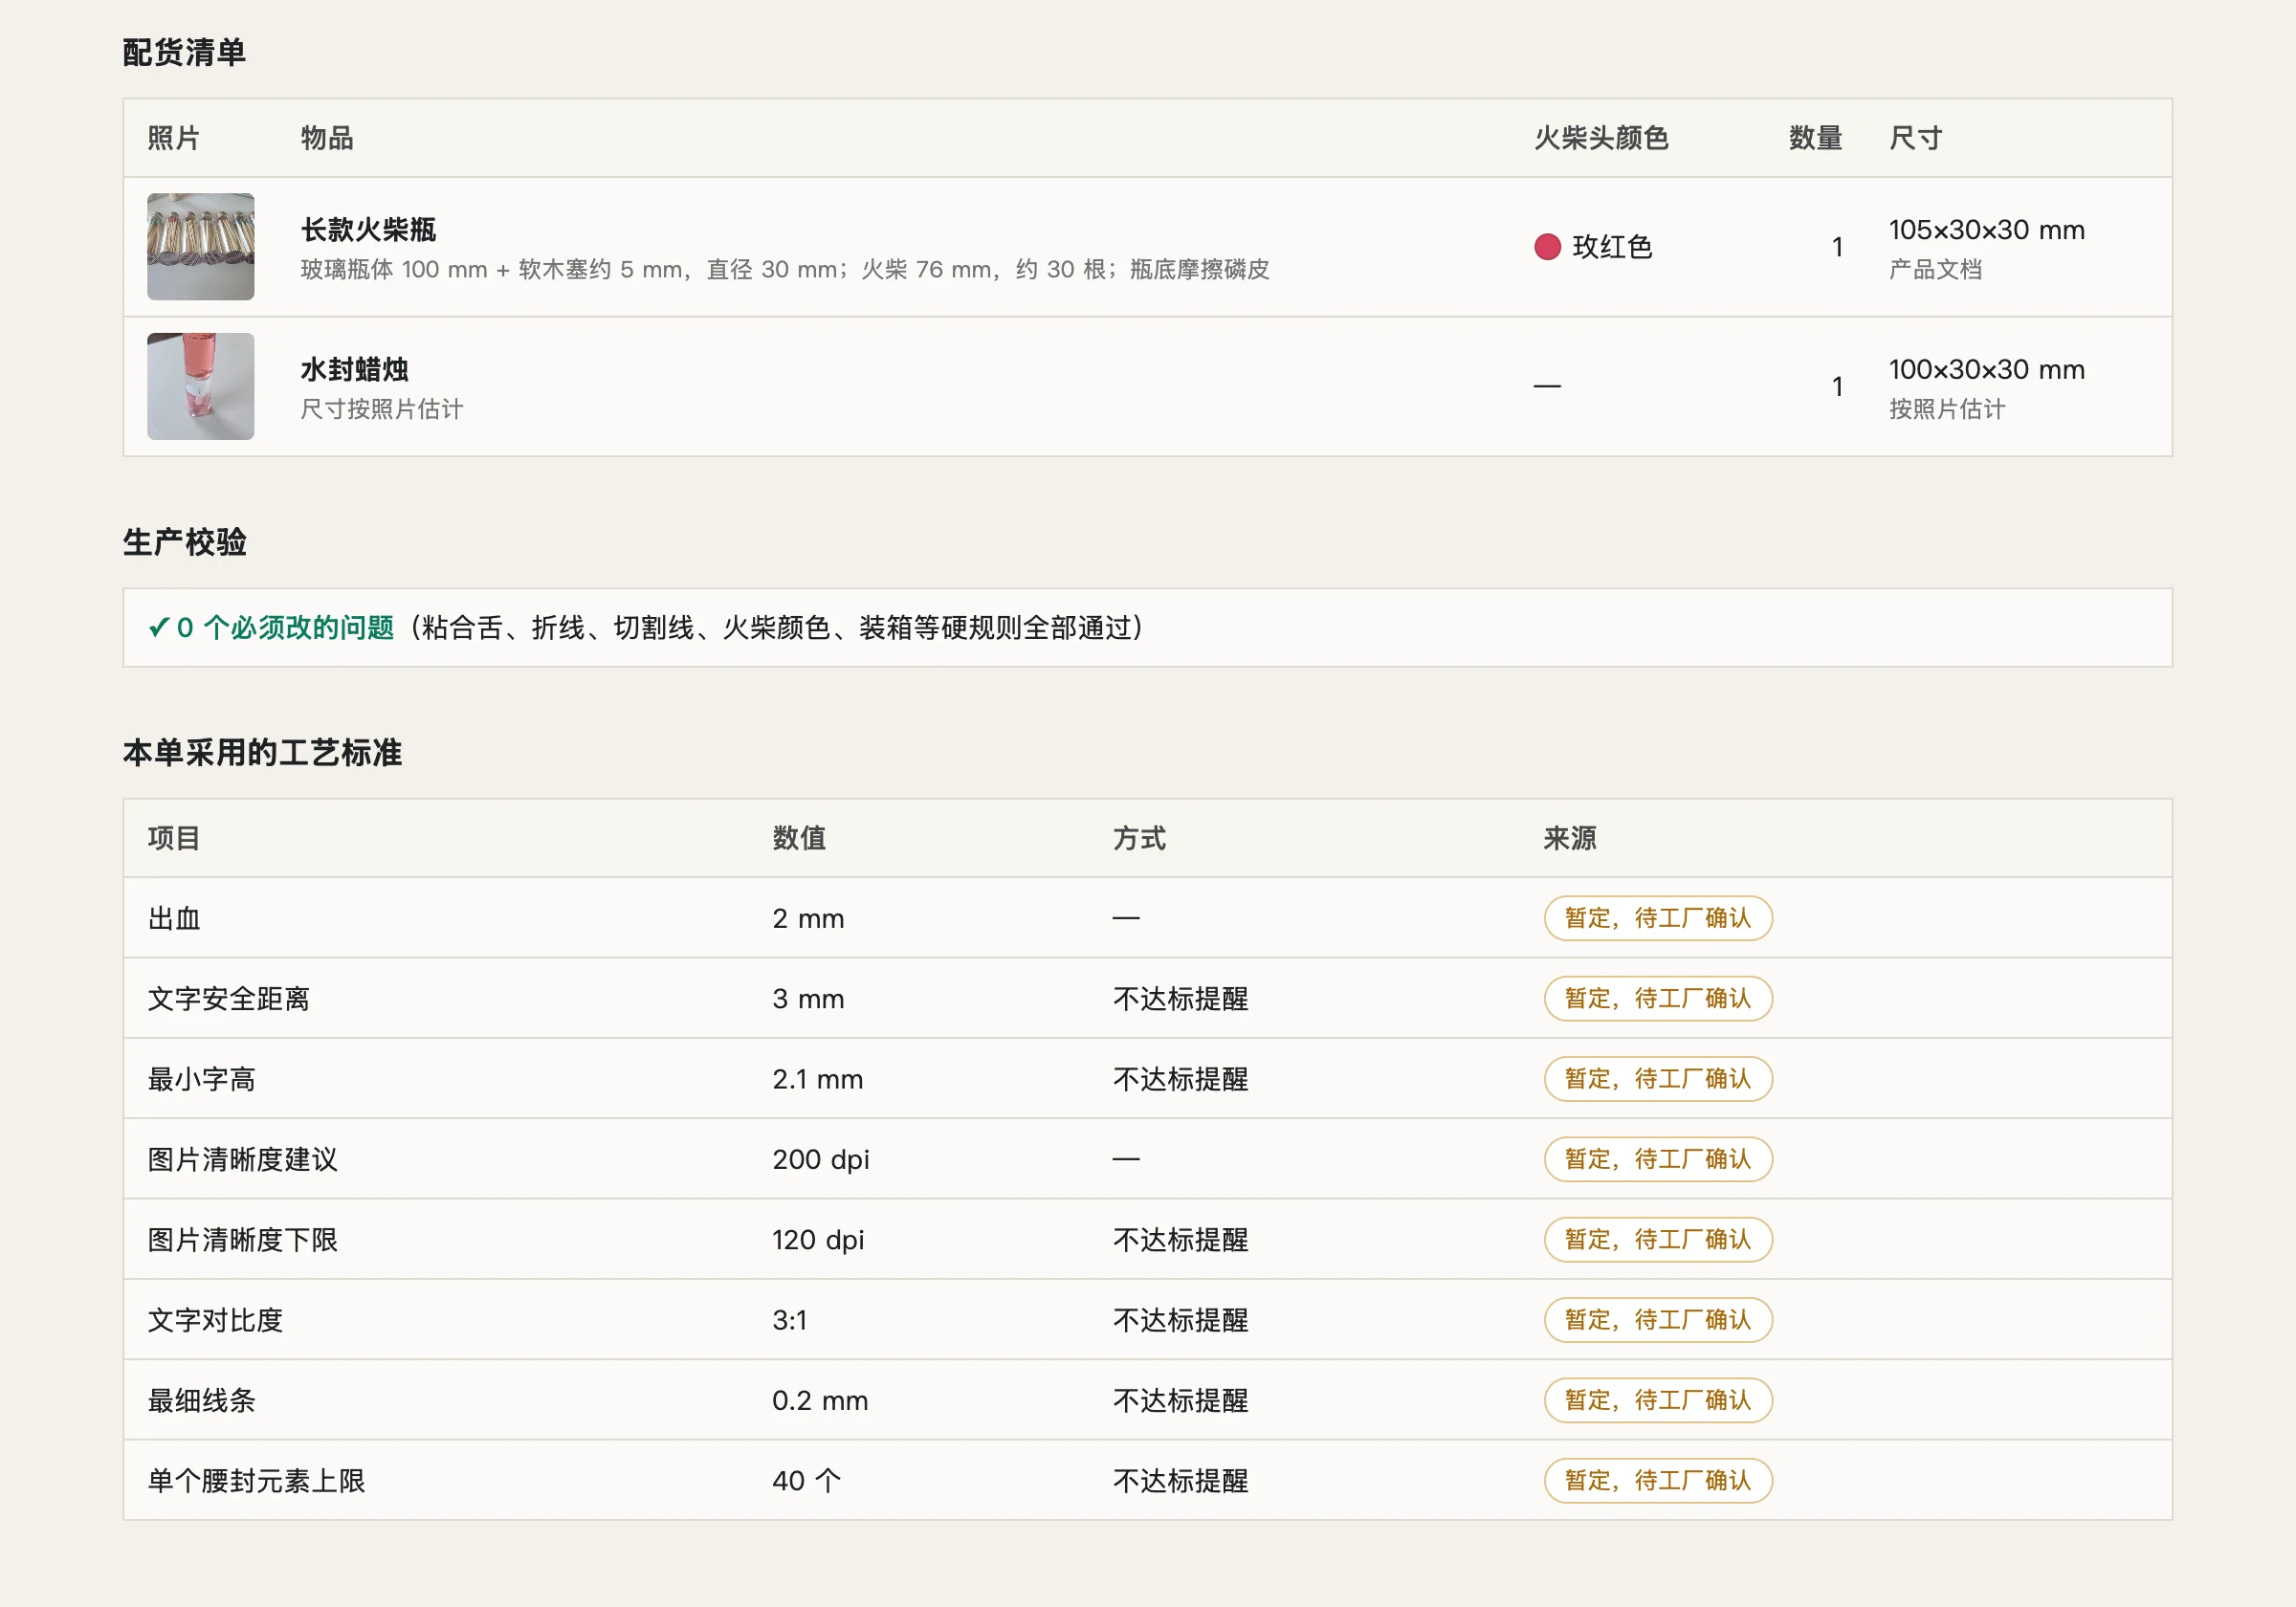Screen dimensions: 2296x1607
Task: Click the 项目 column header
Action: point(174,838)
